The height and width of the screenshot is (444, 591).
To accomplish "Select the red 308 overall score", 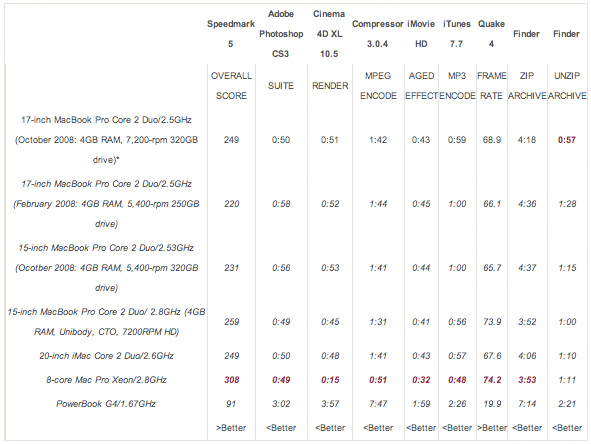I will click(231, 380).
